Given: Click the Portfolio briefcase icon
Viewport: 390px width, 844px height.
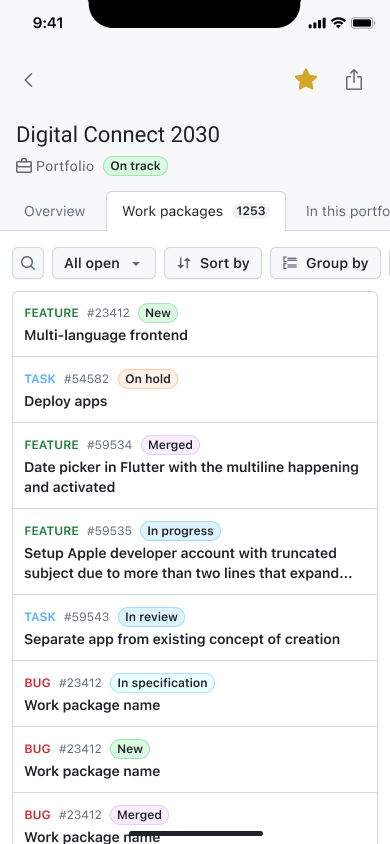Looking at the screenshot, I should [24, 166].
